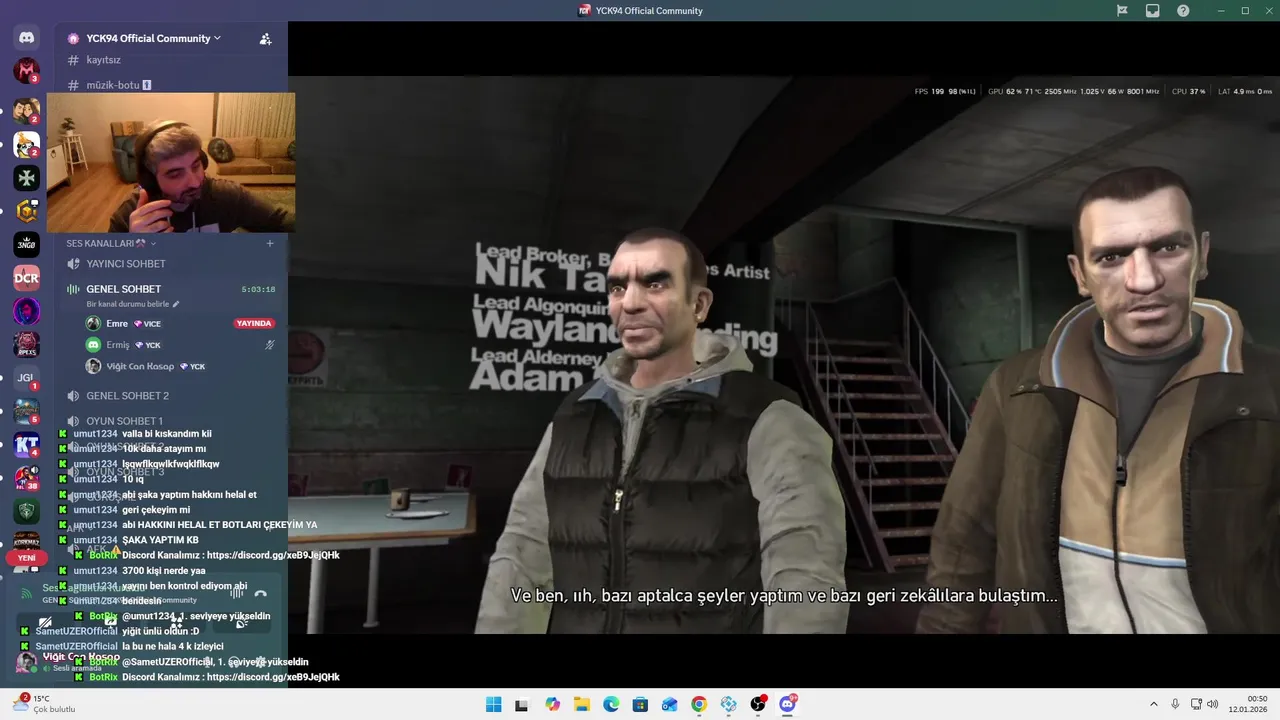Open File Explorer from taskbar
The width and height of the screenshot is (1280, 720).
click(581, 704)
